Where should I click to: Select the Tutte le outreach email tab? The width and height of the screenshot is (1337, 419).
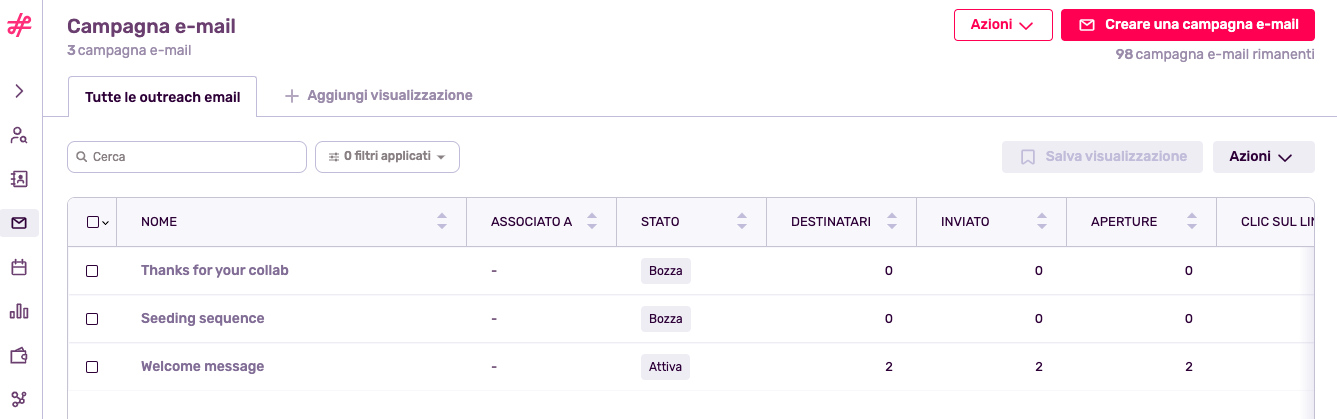coord(163,97)
